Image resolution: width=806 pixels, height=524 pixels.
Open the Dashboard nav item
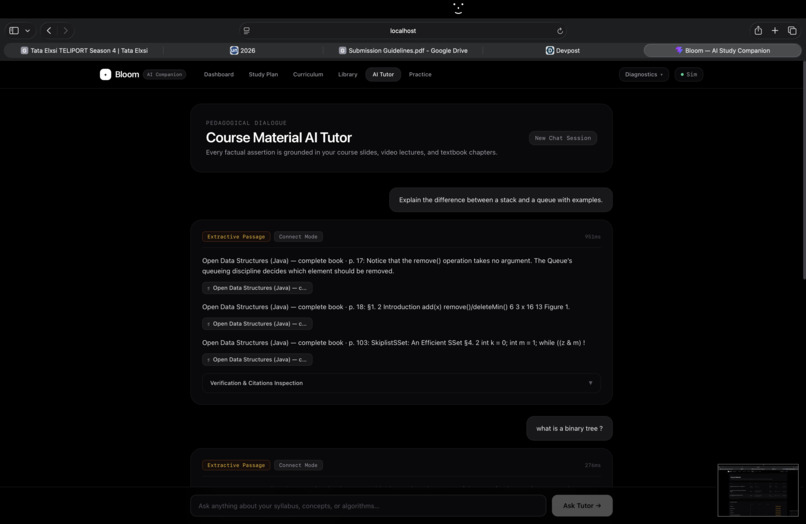(218, 75)
